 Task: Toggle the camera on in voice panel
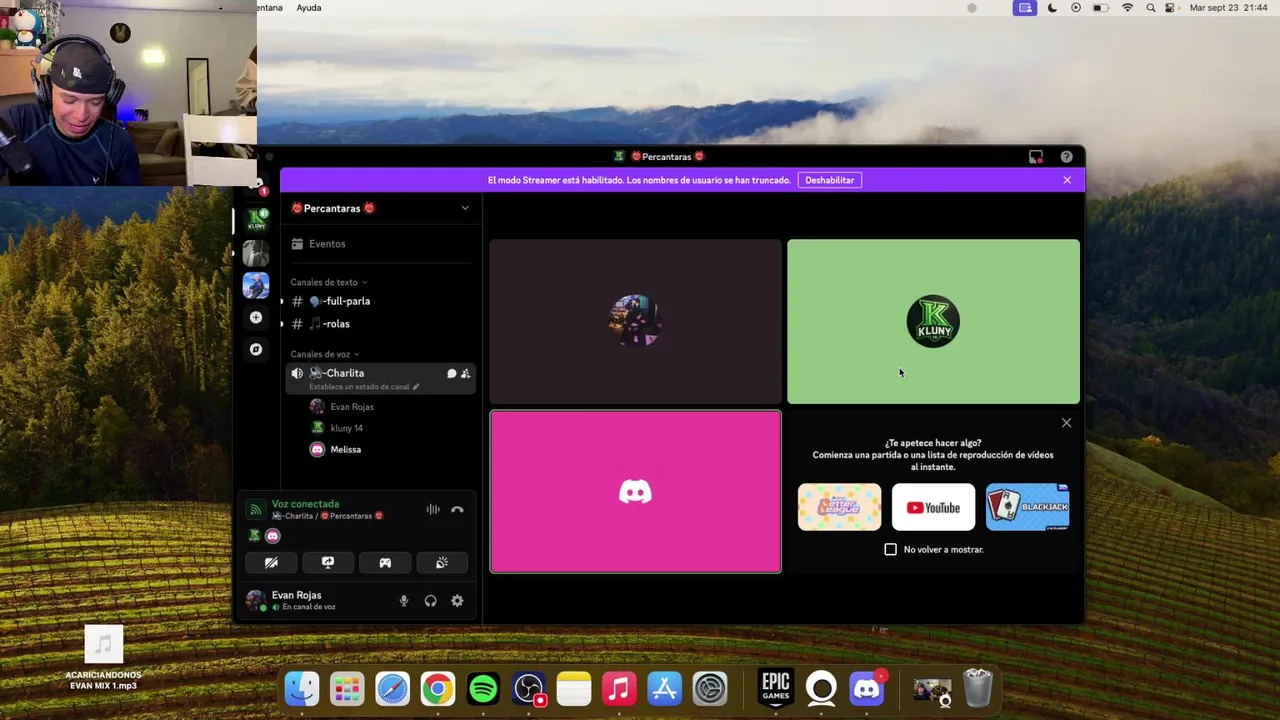pyautogui.click(x=271, y=563)
